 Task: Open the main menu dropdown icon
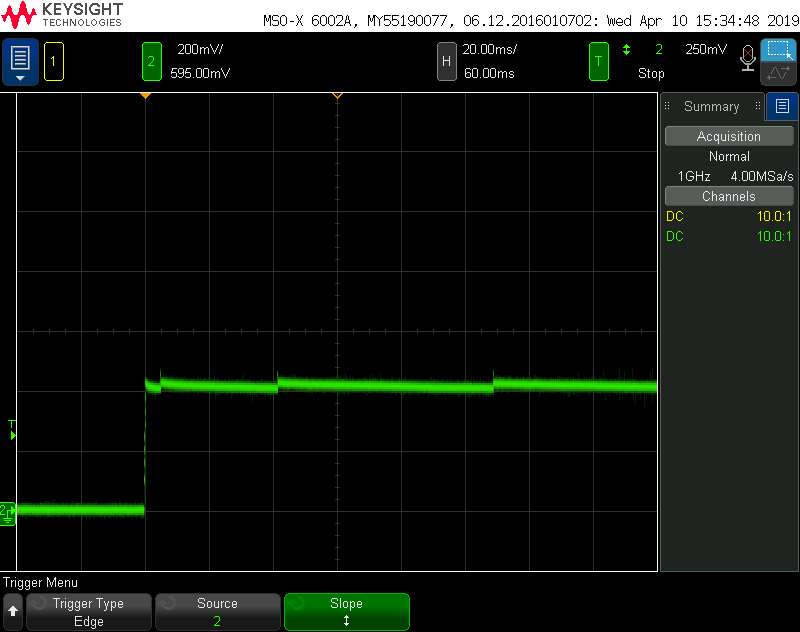point(20,62)
